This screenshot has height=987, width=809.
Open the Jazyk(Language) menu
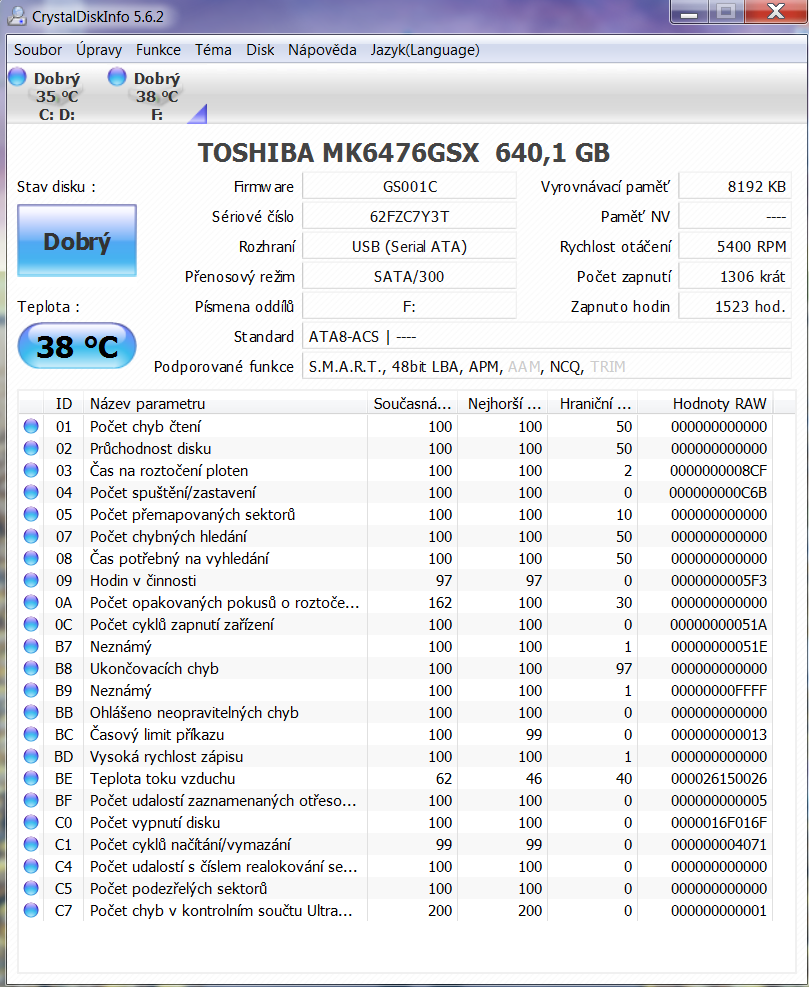pyautogui.click(x=425, y=50)
